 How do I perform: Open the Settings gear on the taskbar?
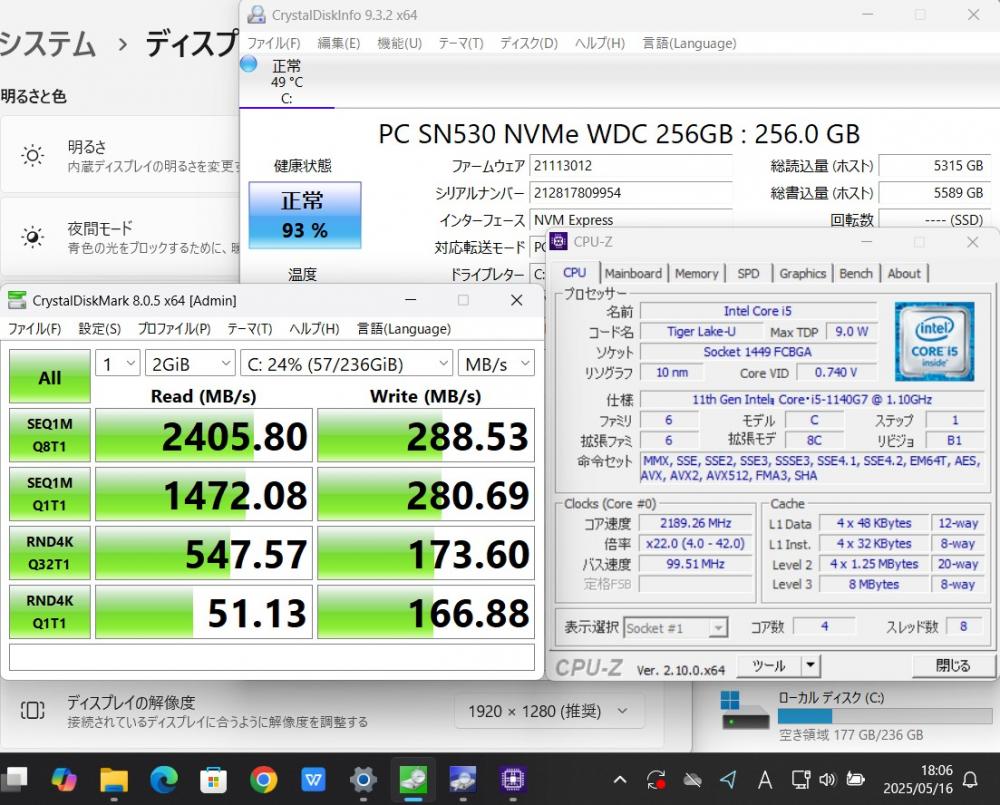pos(364,779)
